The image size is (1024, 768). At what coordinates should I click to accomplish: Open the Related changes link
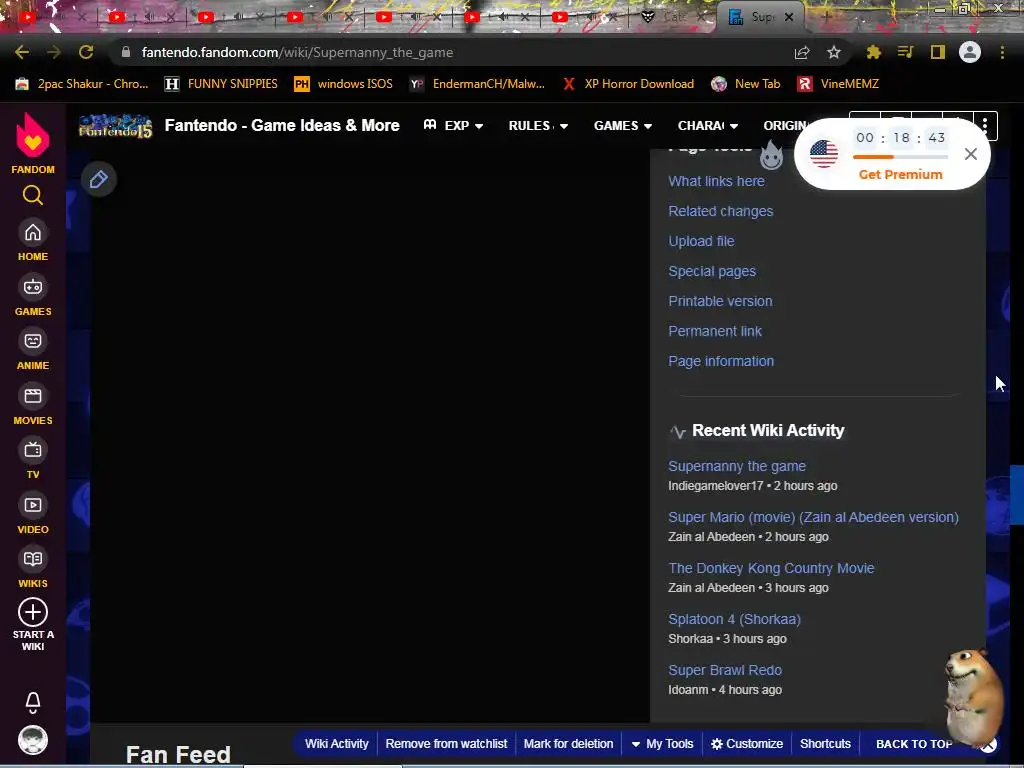click(x=720, y=212)
